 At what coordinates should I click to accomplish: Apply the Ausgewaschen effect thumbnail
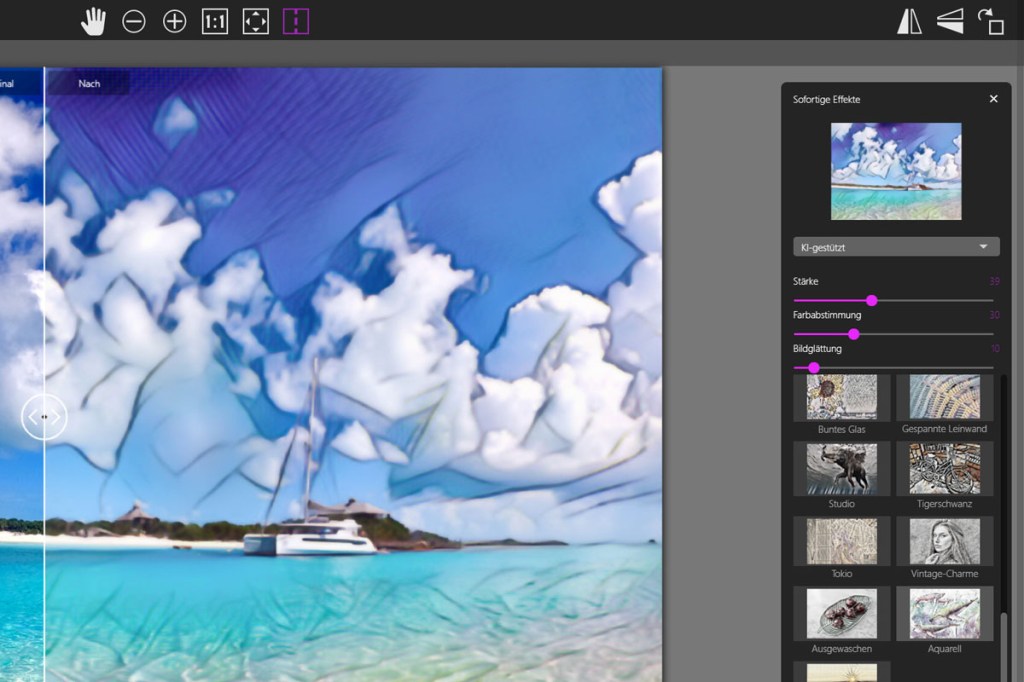coord(841,614)
